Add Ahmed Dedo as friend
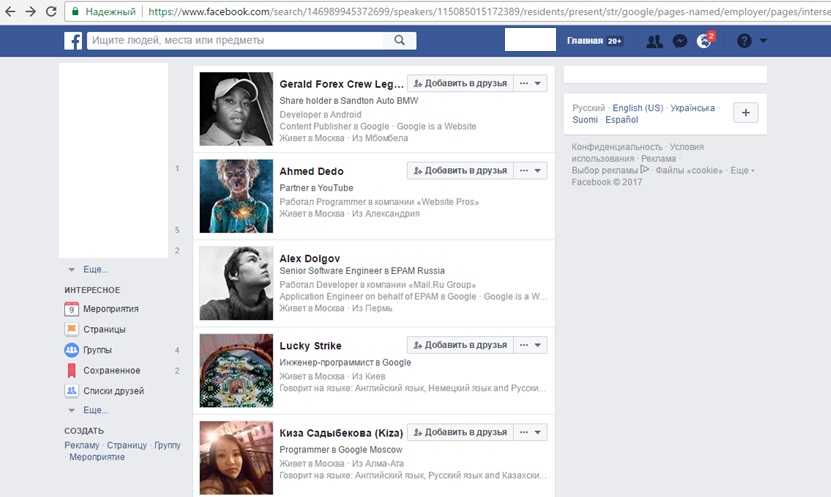This screenshot has height=497, width=831. [x=460, y=171]
